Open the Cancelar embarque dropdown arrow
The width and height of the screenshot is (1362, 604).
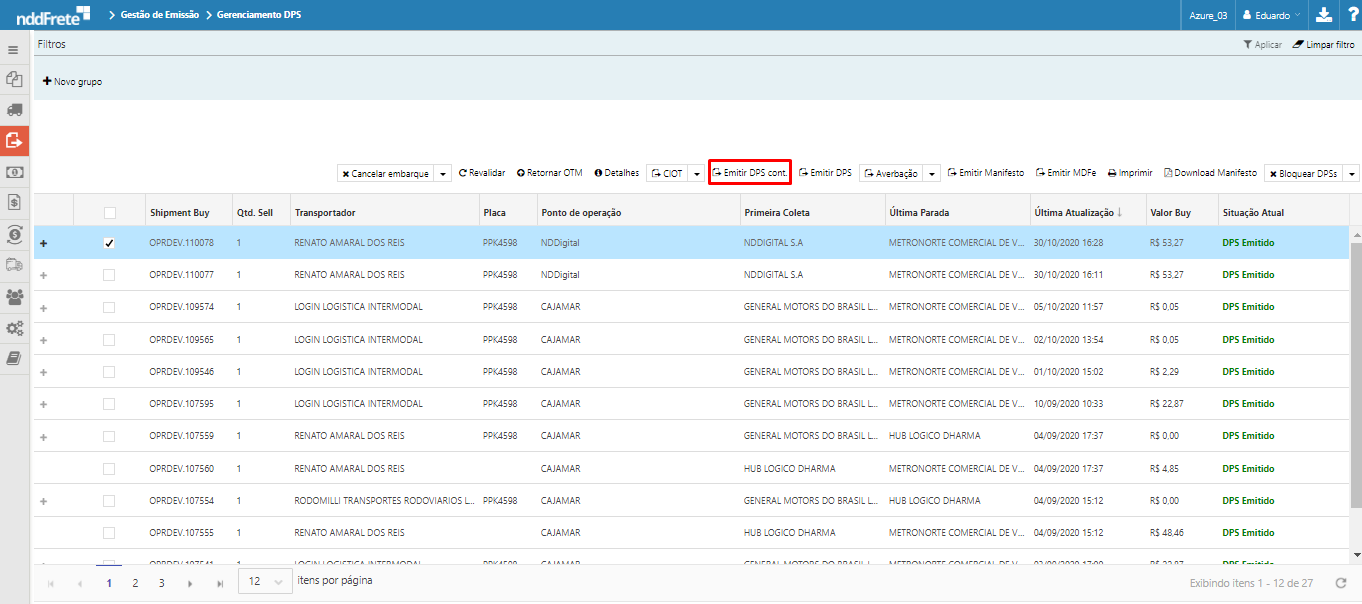[x=443, y=174]
